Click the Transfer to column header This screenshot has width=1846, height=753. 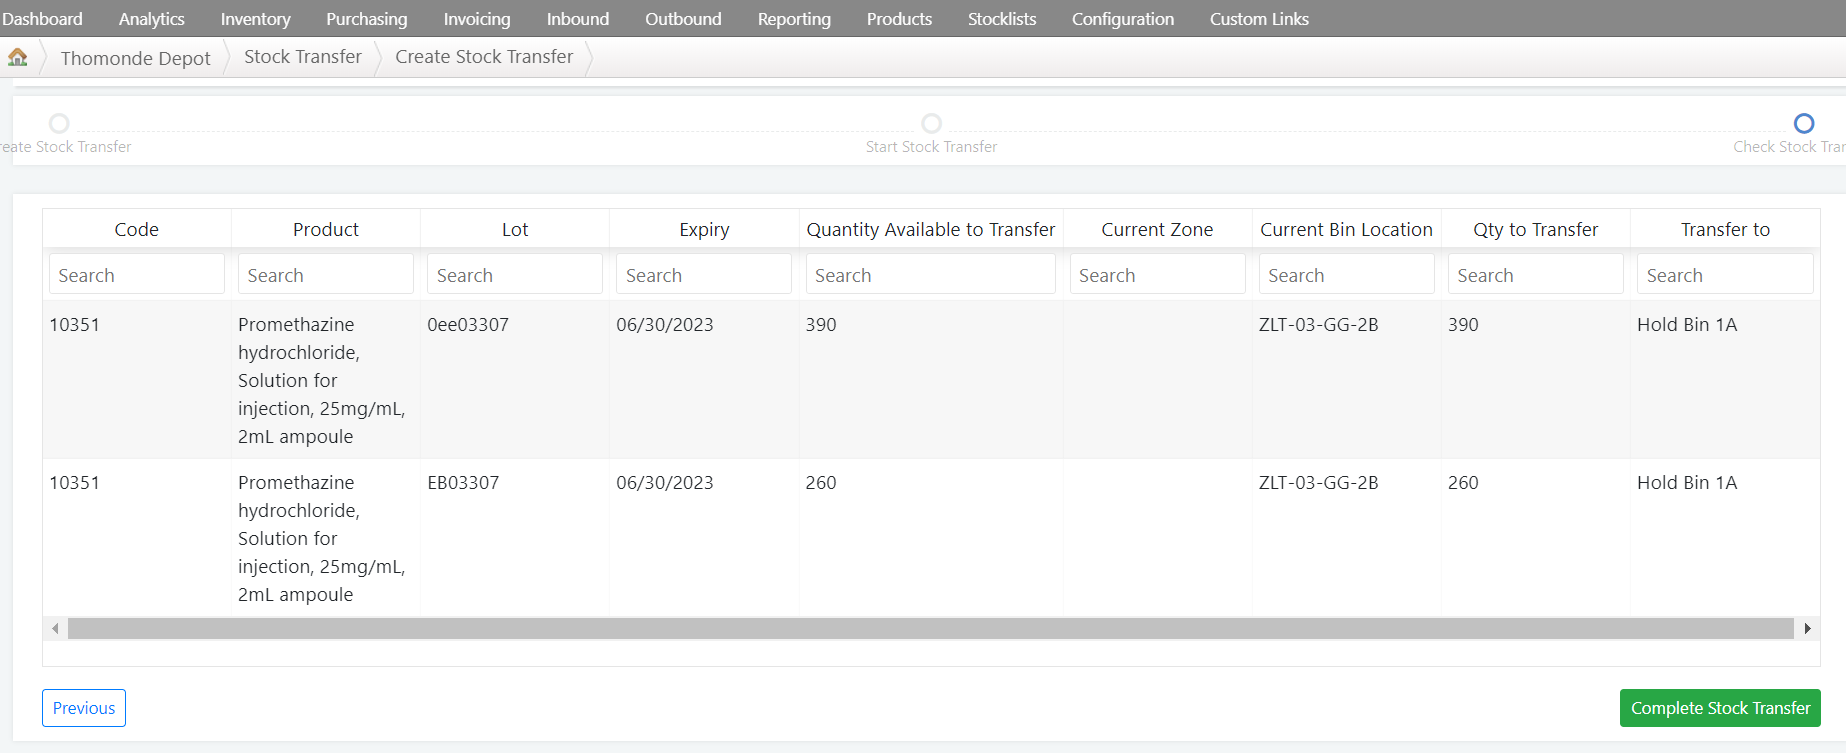click(x=1725, y=229)
